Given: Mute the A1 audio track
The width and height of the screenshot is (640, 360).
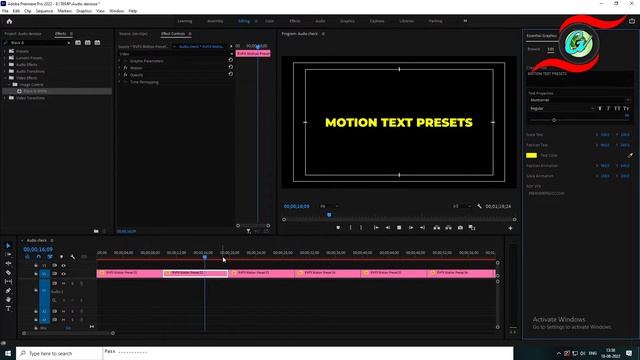Looking at the screenshot, I should 63,283.
